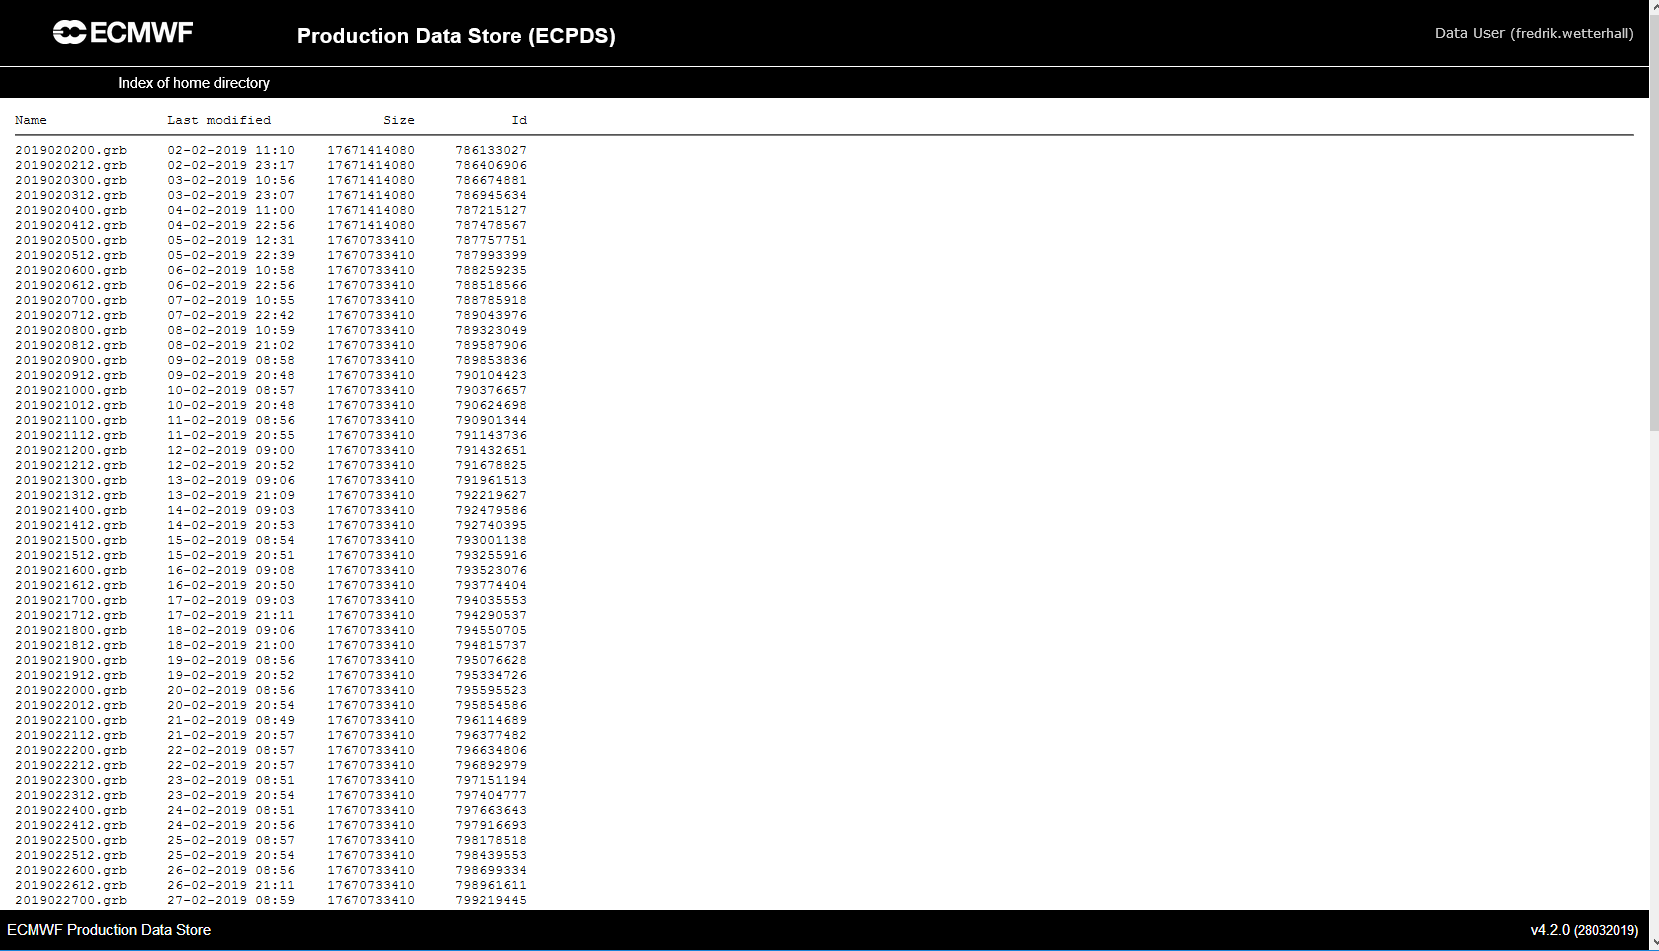
Task: Open file 2019021500.grb
Action: coord(71,540)
